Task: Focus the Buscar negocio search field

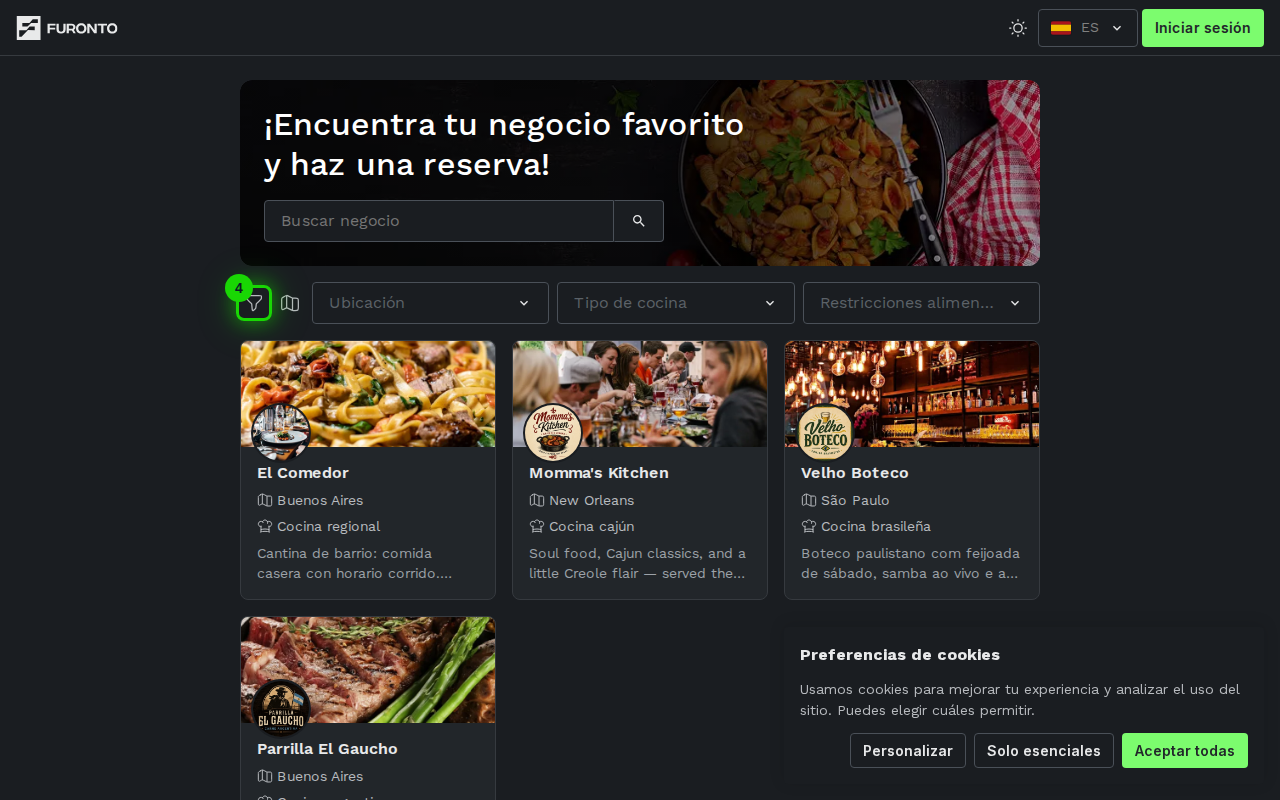Action: pos(439,221)
